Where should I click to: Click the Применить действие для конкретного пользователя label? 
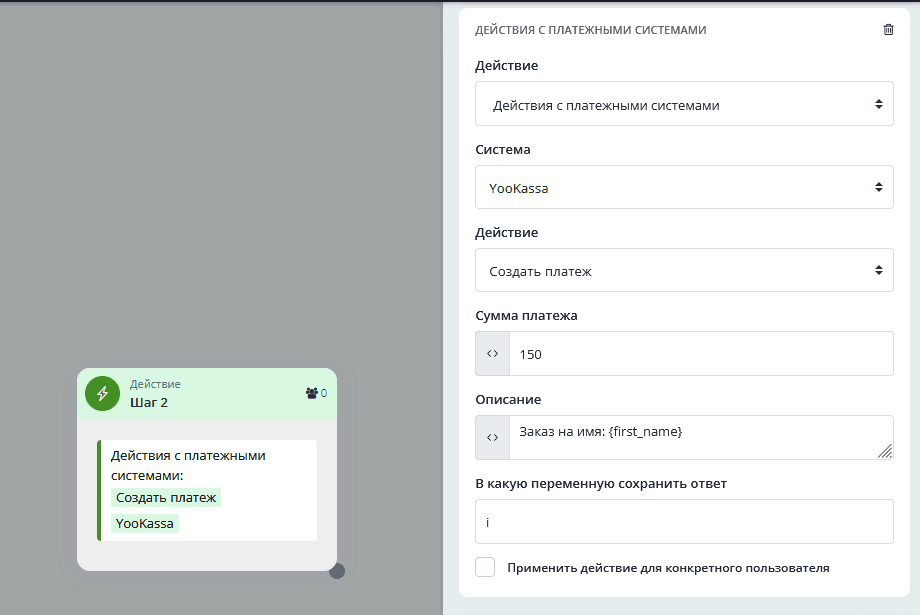coord(668,568)
